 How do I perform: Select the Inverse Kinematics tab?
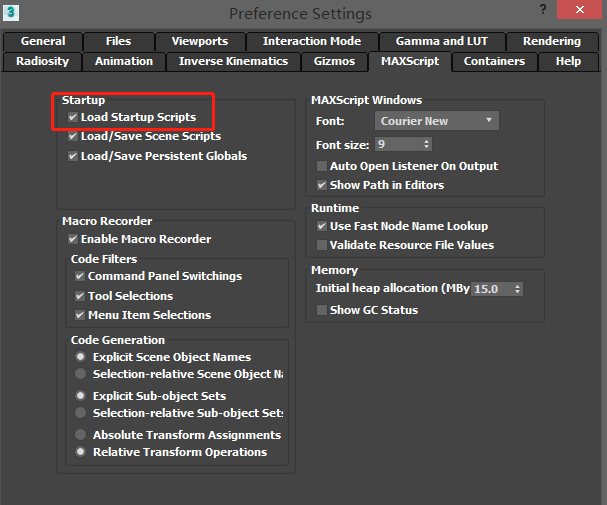tap(233, 61)
